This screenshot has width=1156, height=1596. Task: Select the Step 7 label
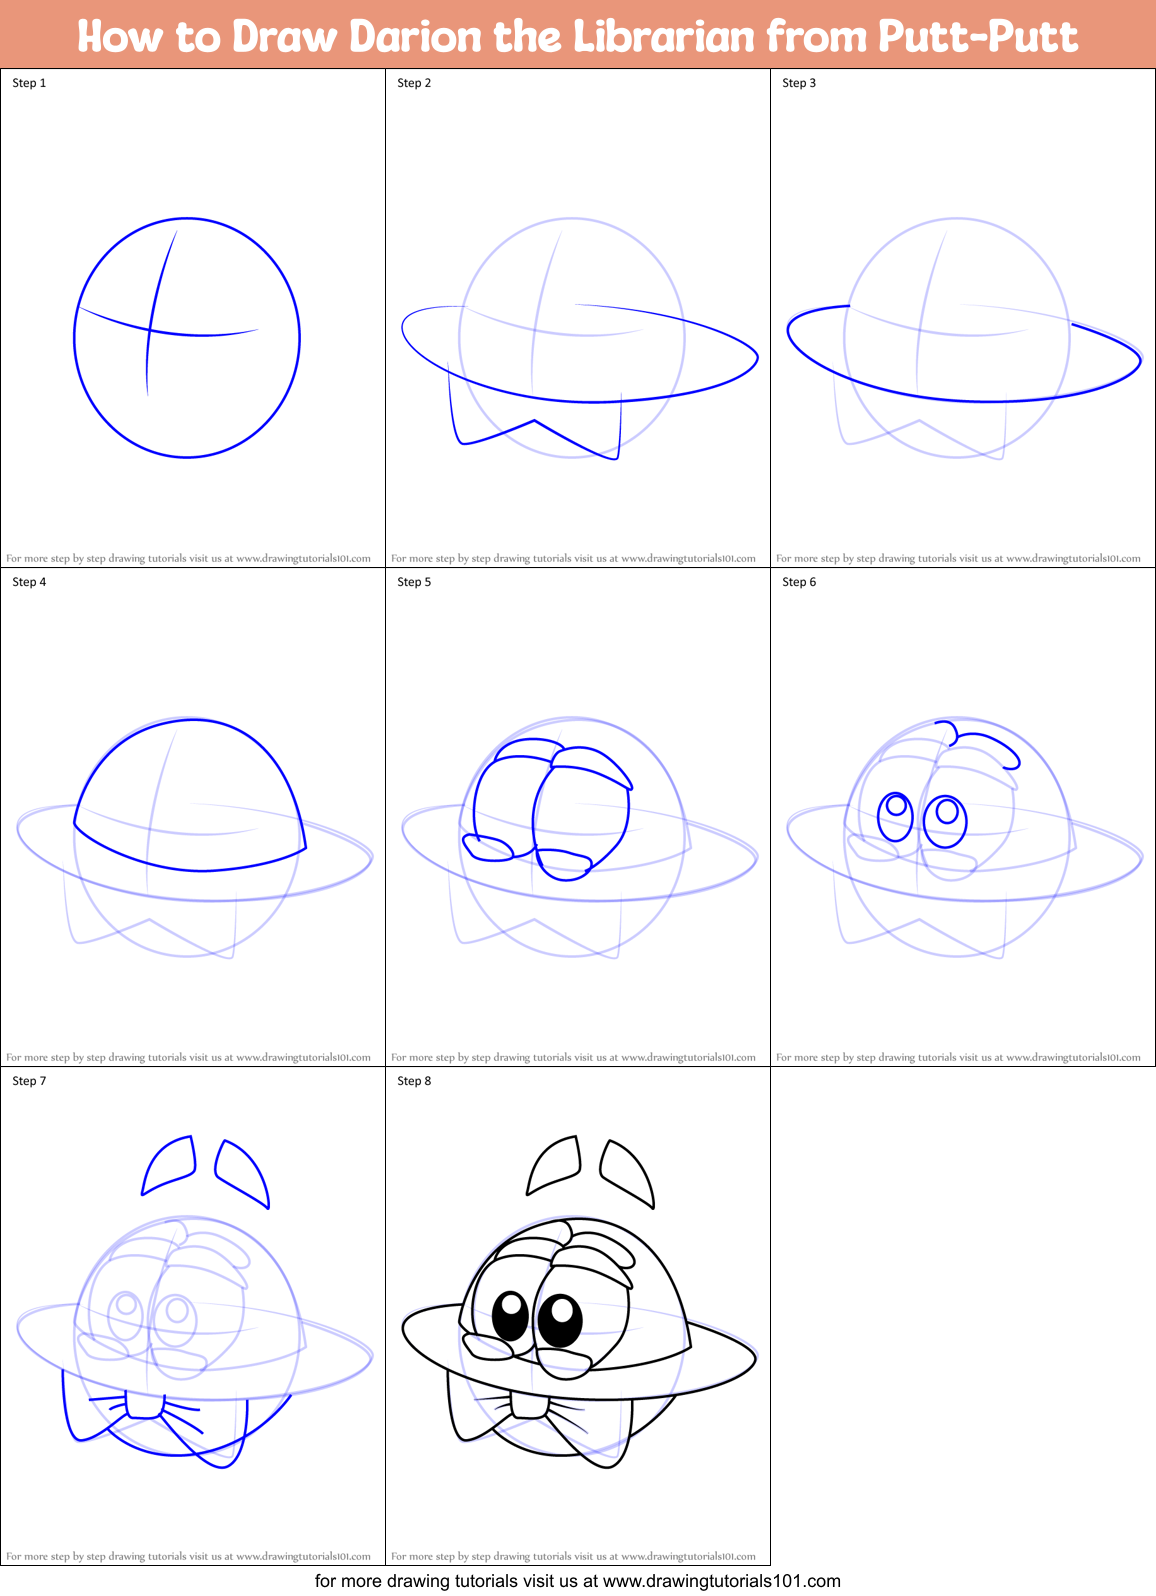click(x=29, y=1081)
